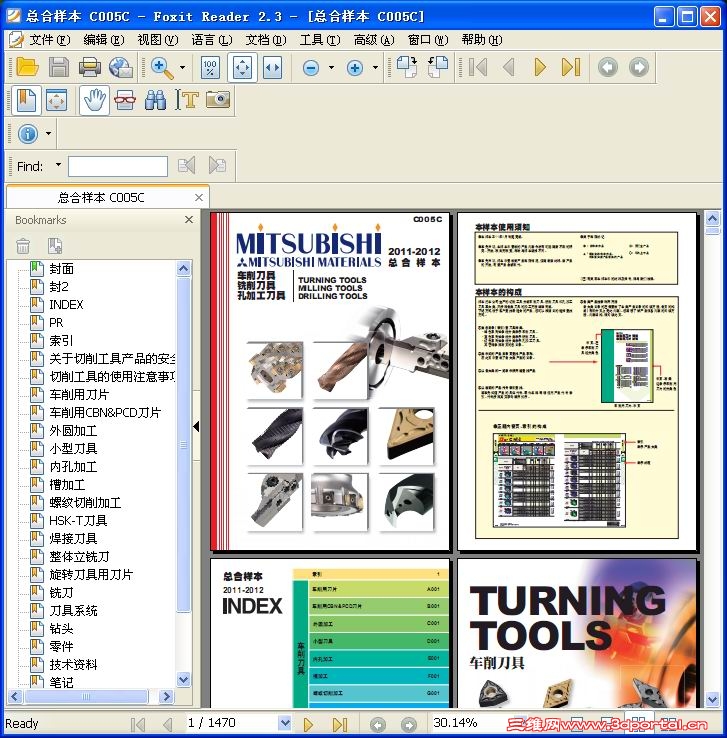Open the 工具(T) menu
This screenshot has height=738, width=727.
(x=320, y=40)
